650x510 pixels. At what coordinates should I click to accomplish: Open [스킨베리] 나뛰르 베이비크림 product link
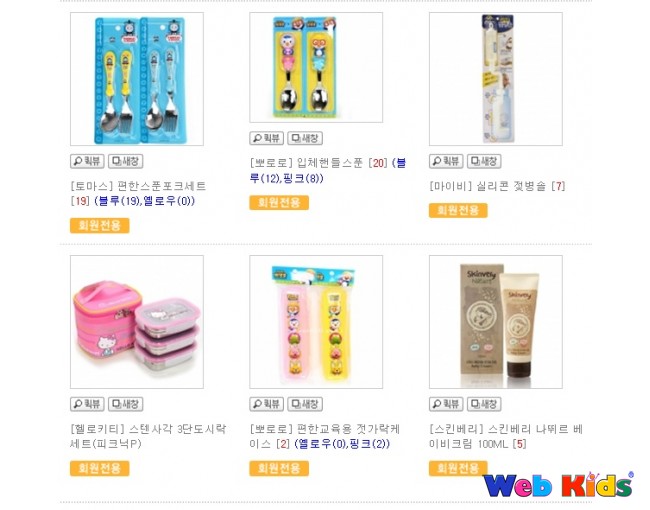[506, 436]
